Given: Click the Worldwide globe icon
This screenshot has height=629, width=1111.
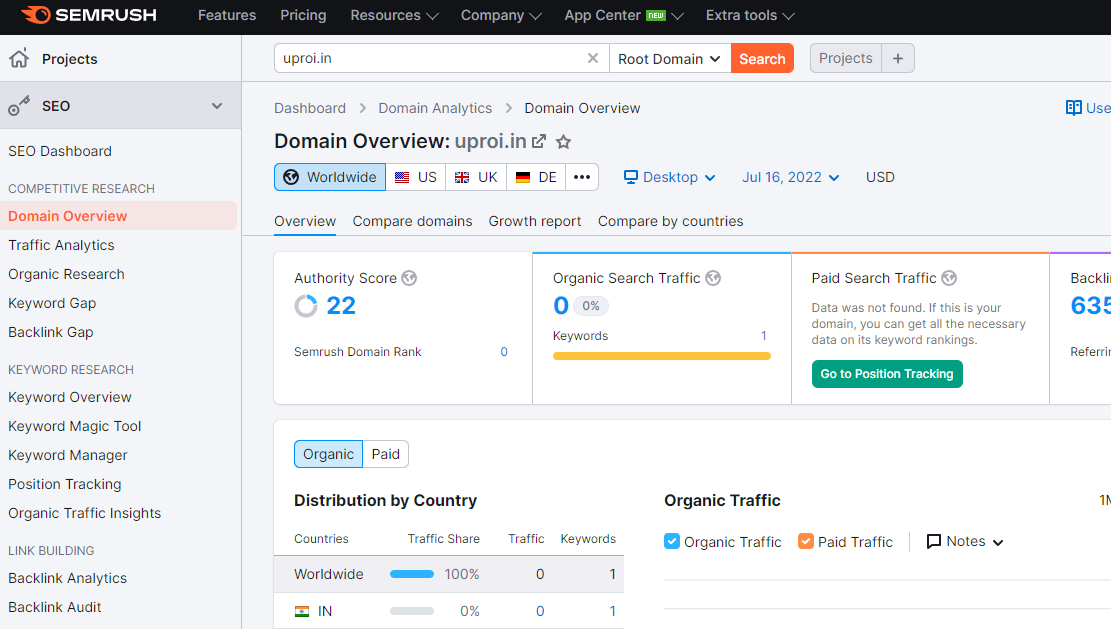Looking at the screenshot, I should point(291,177).
